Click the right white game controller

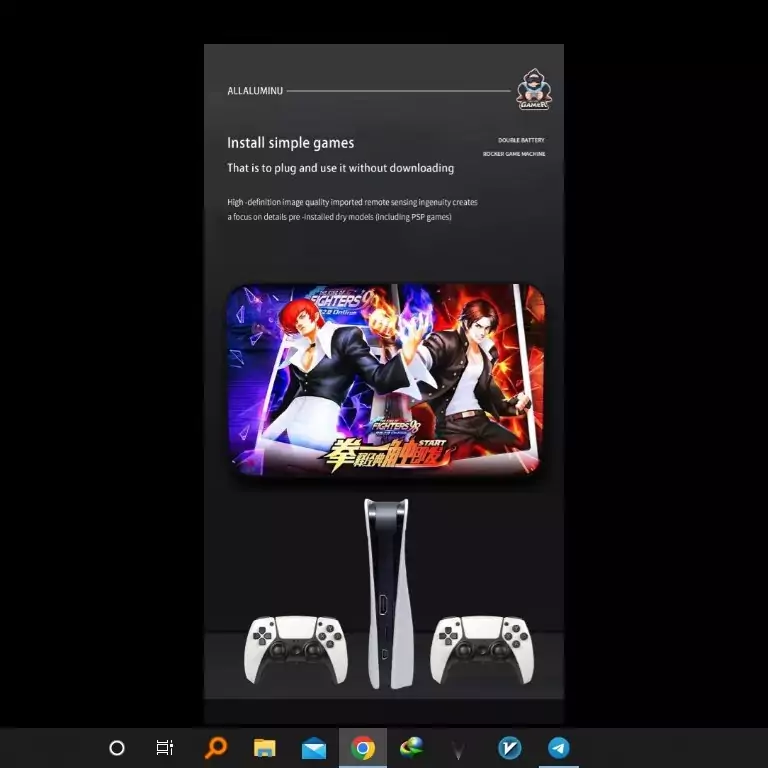click(x=482, y=649)
